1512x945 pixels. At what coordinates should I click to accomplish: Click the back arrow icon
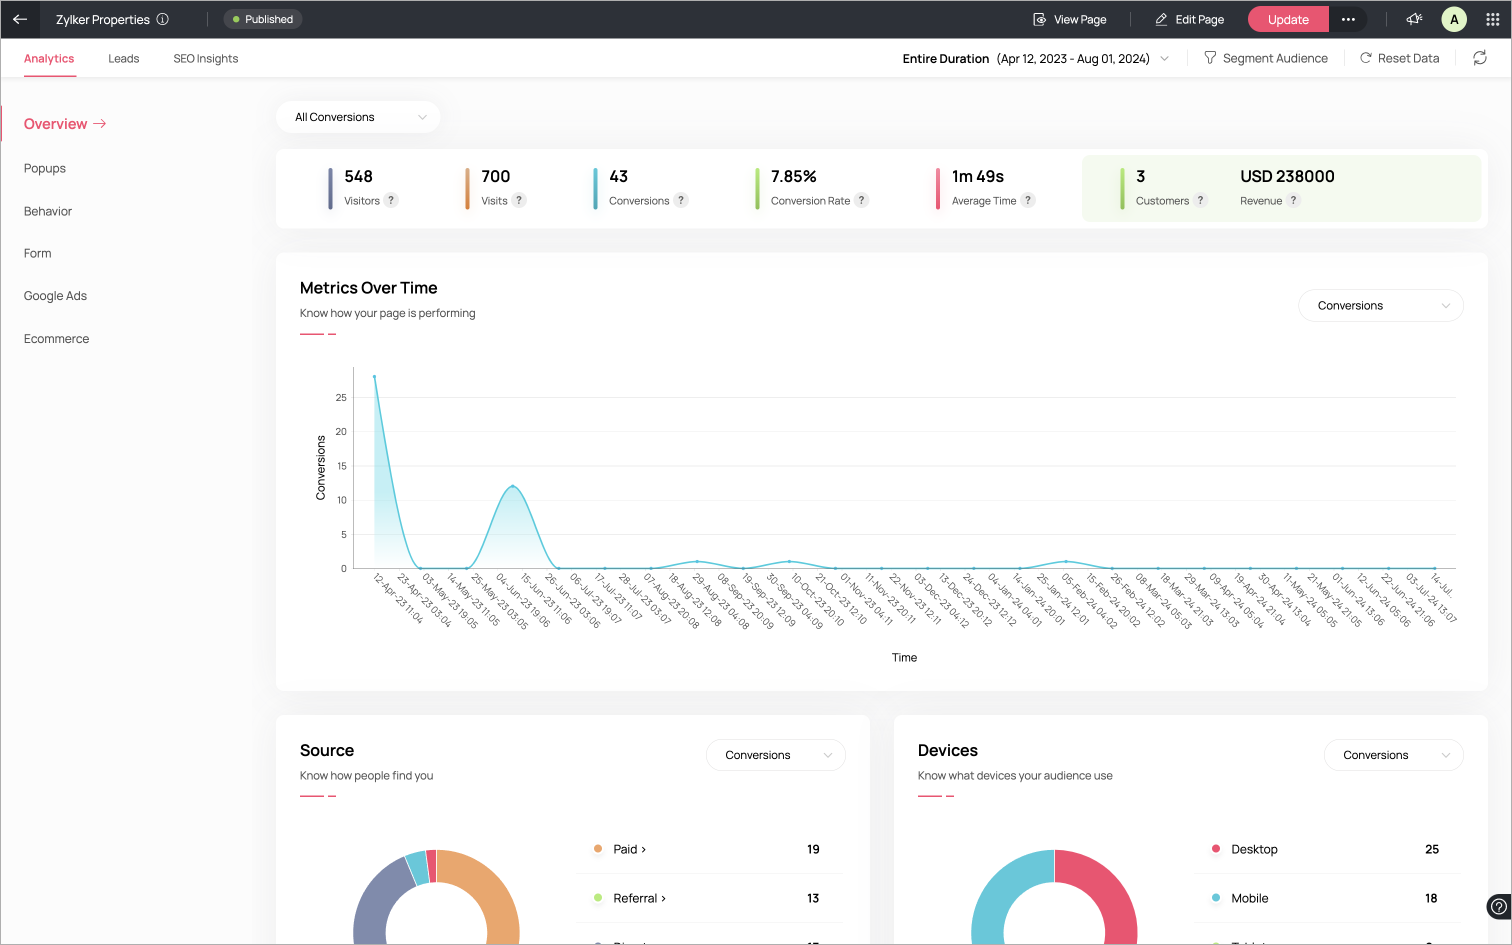point(20,19)
